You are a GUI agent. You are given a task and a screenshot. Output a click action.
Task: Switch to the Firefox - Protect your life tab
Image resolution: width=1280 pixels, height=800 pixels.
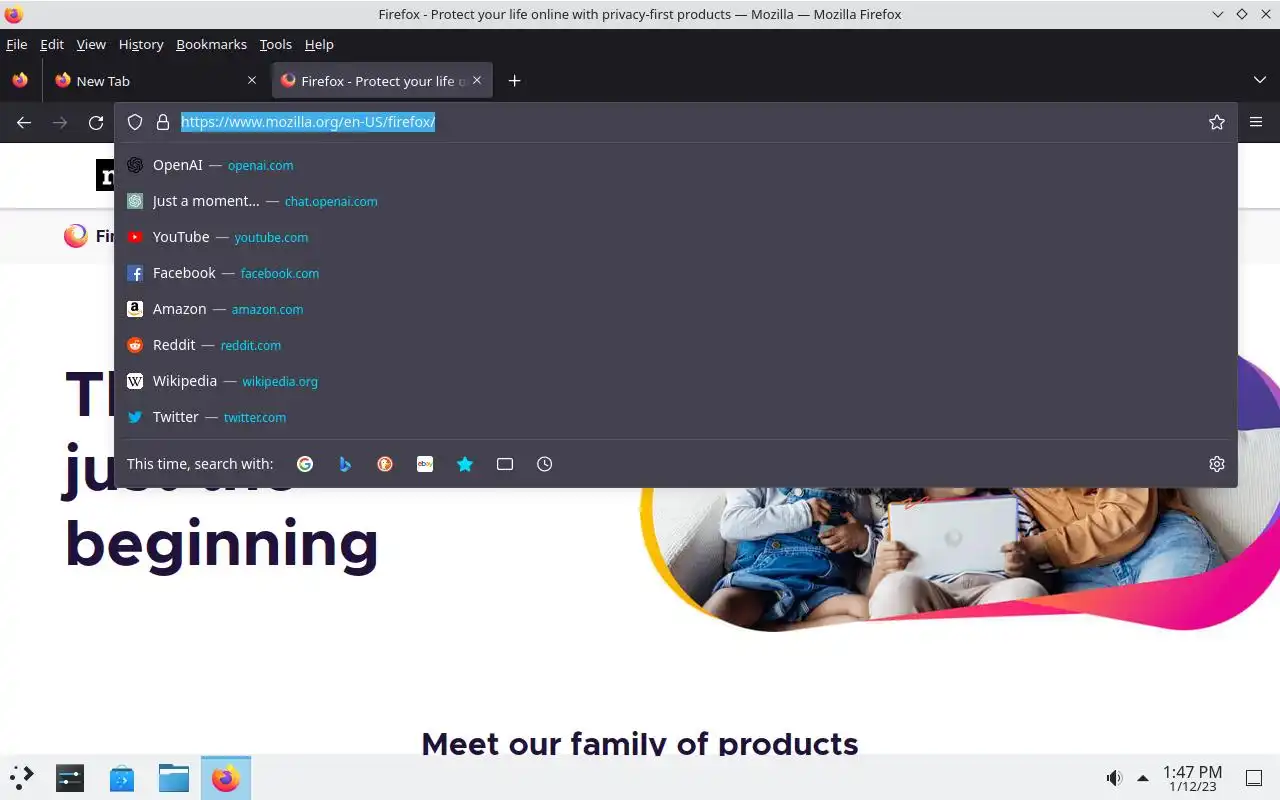click(x=382, y=81)
